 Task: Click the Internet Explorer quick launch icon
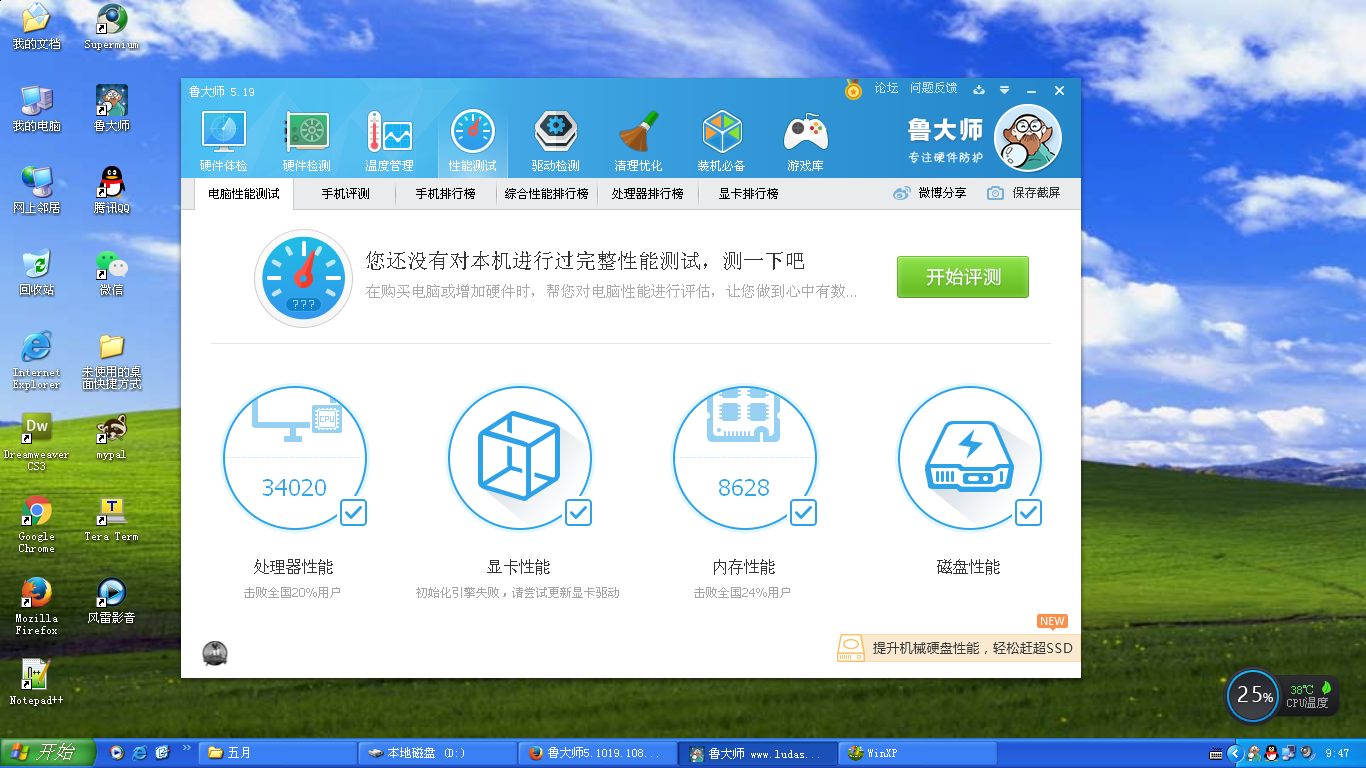(x=140, y=753)
